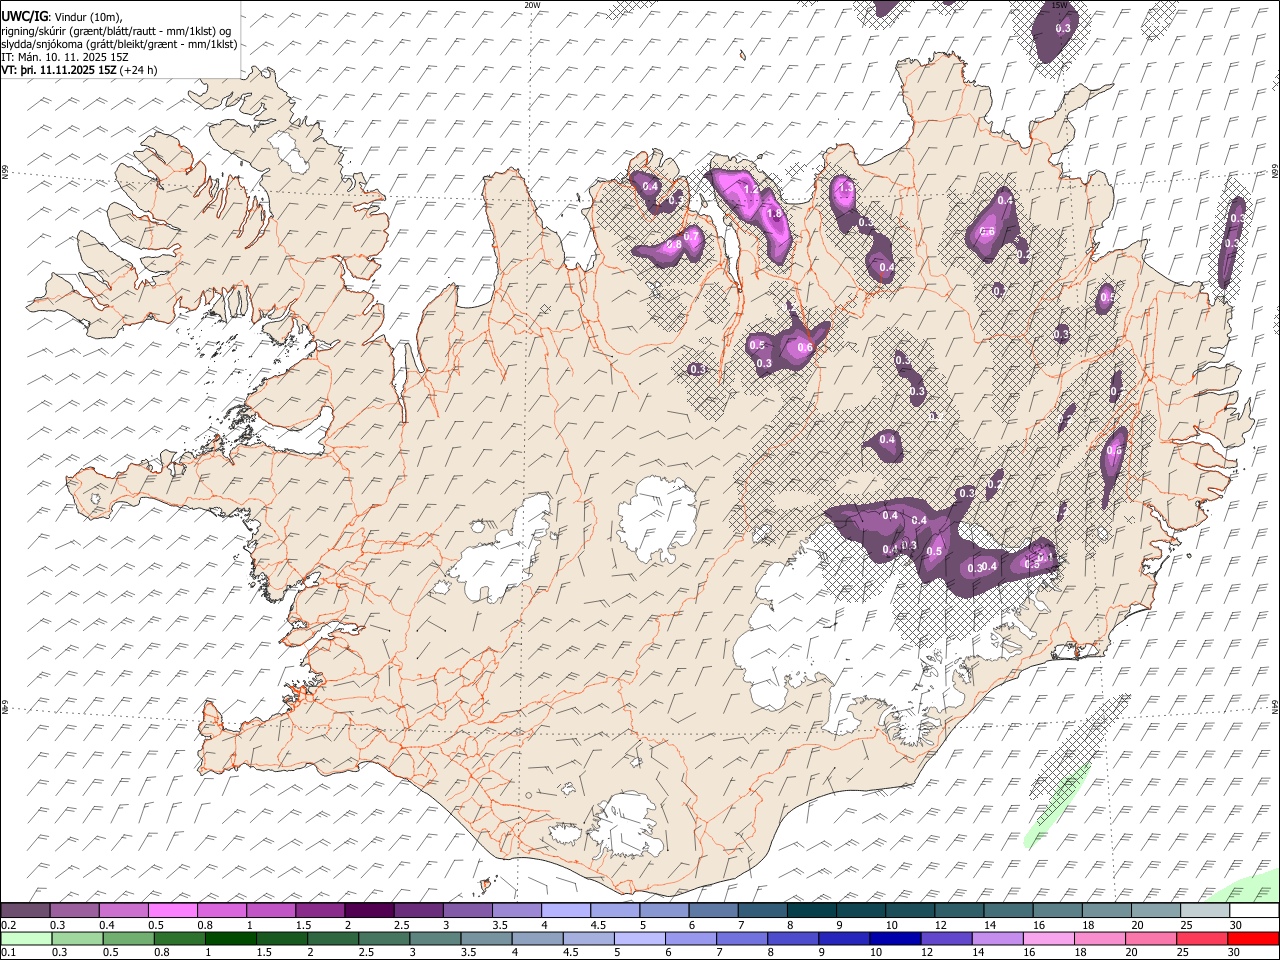Click the light pink swatch between 16 and 18

point(1046,938)
